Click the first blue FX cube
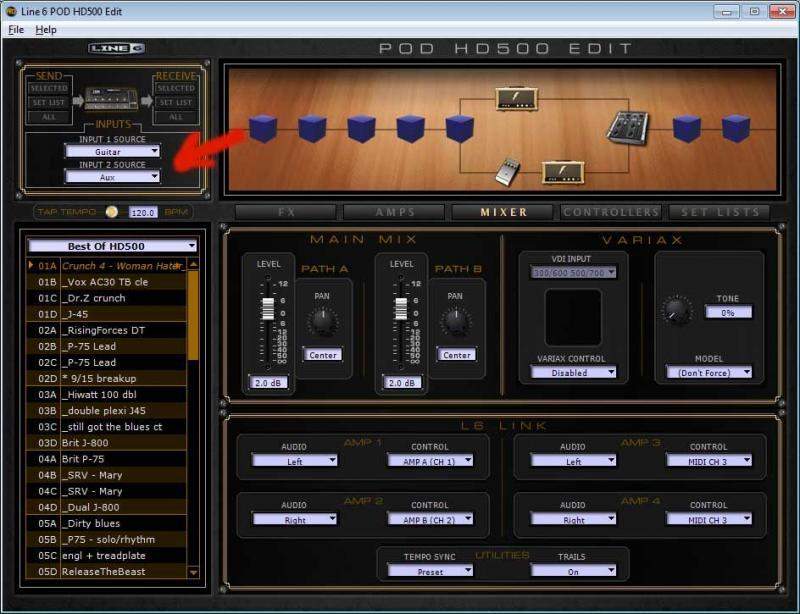The image size is (800, 614). 262,129
